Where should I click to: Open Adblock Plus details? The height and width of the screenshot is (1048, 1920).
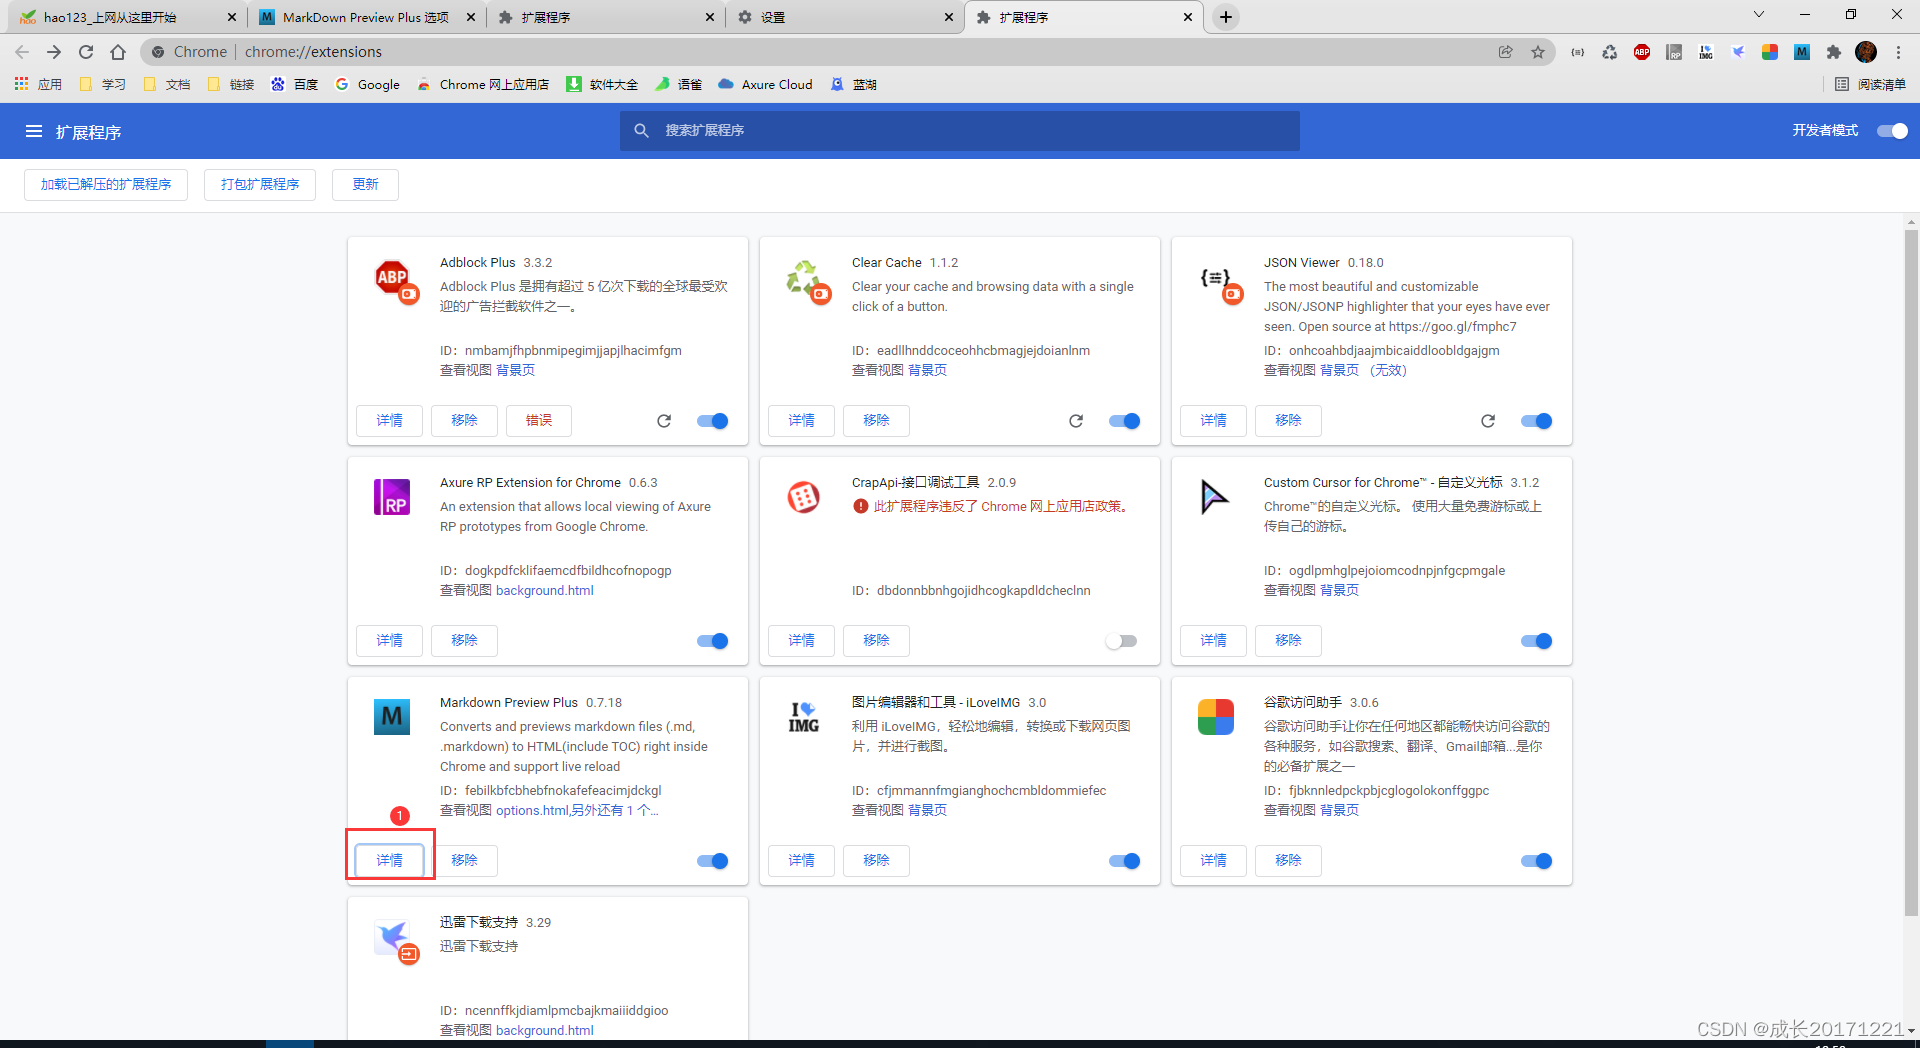coord(389,421)
